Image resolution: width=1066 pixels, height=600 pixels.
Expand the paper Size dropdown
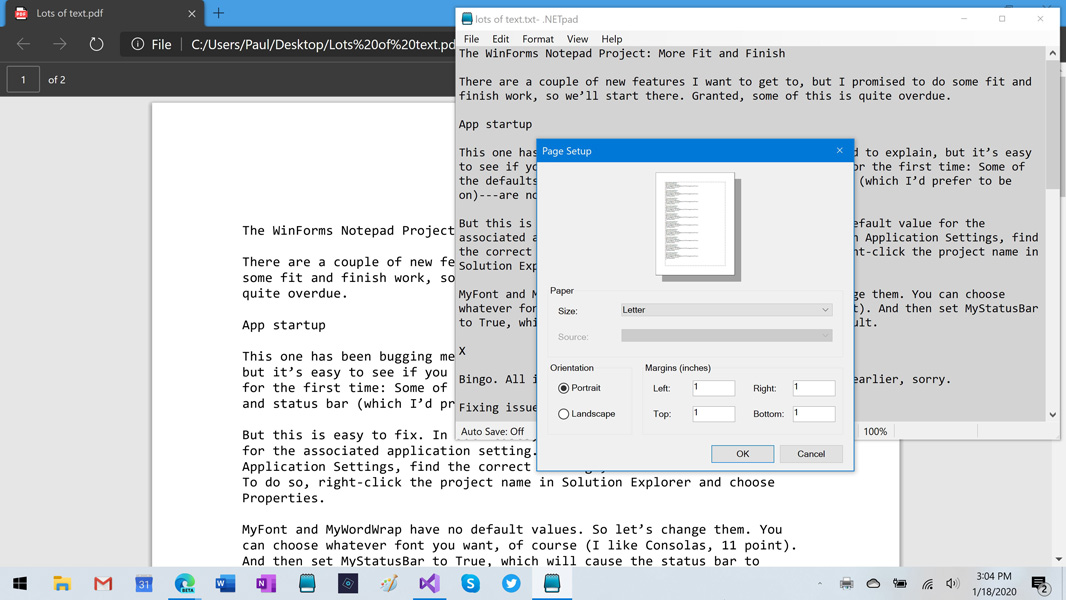(x=726, y=310)
